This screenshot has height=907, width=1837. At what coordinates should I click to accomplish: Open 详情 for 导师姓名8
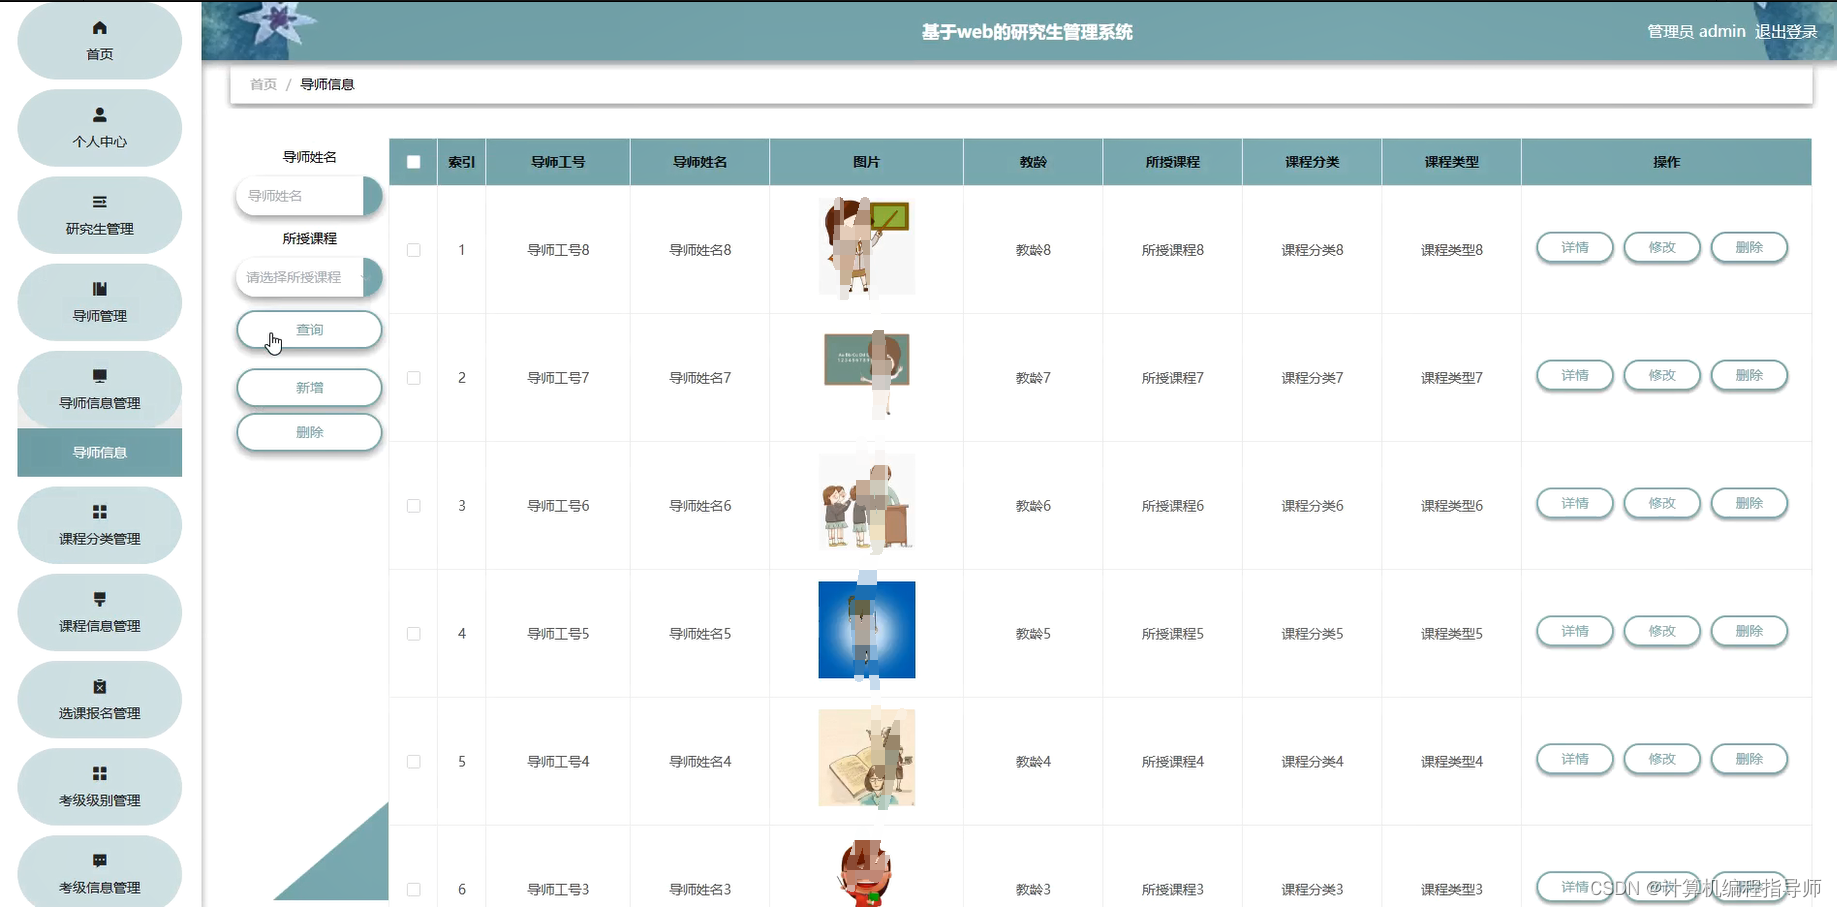pyautogui.click(x=1575, y=247)
